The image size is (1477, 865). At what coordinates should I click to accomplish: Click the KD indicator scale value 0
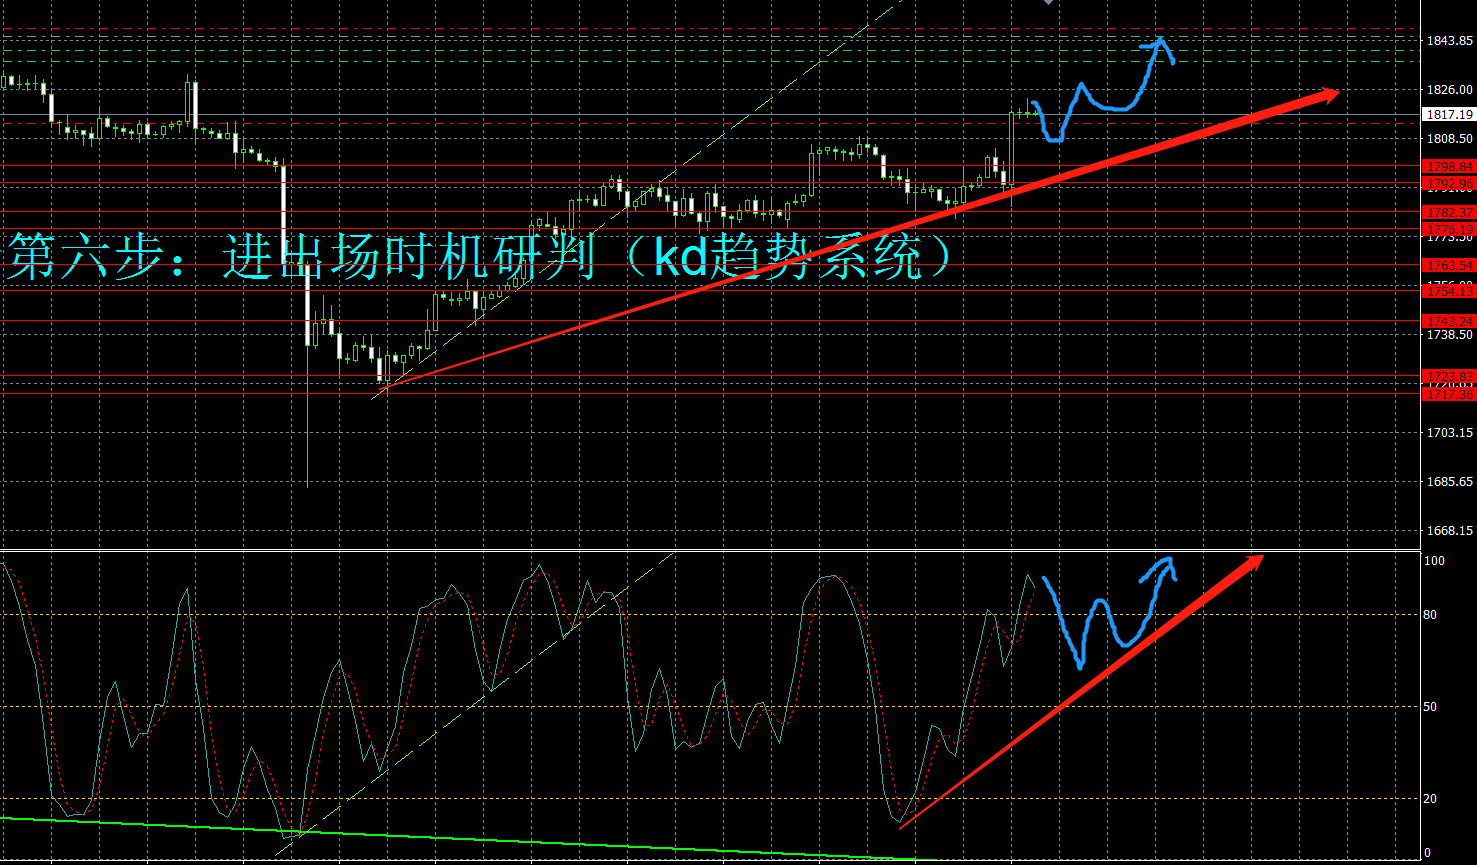click(x=1429, y=853)
